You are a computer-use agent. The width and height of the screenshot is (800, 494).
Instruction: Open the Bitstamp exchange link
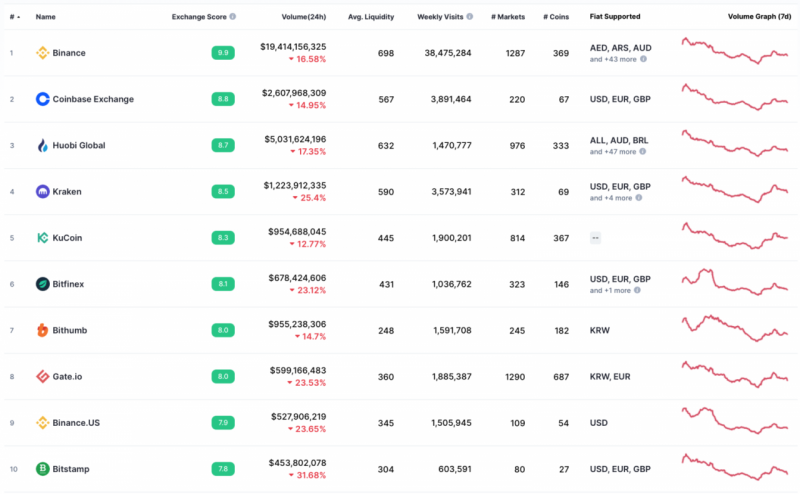(70, 468)
